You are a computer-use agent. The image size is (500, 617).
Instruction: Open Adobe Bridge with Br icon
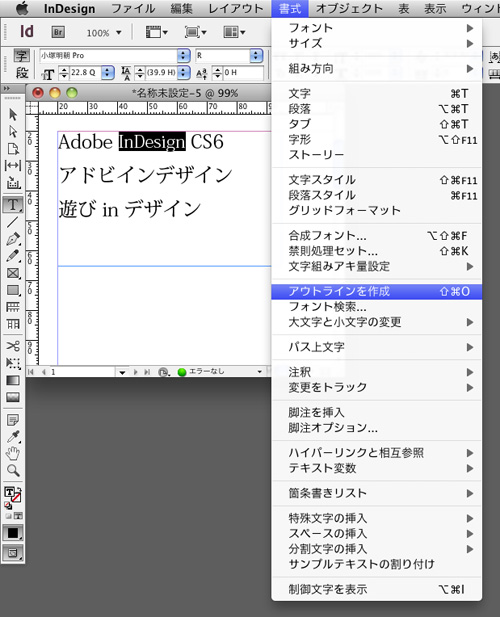tap(58, 32)
